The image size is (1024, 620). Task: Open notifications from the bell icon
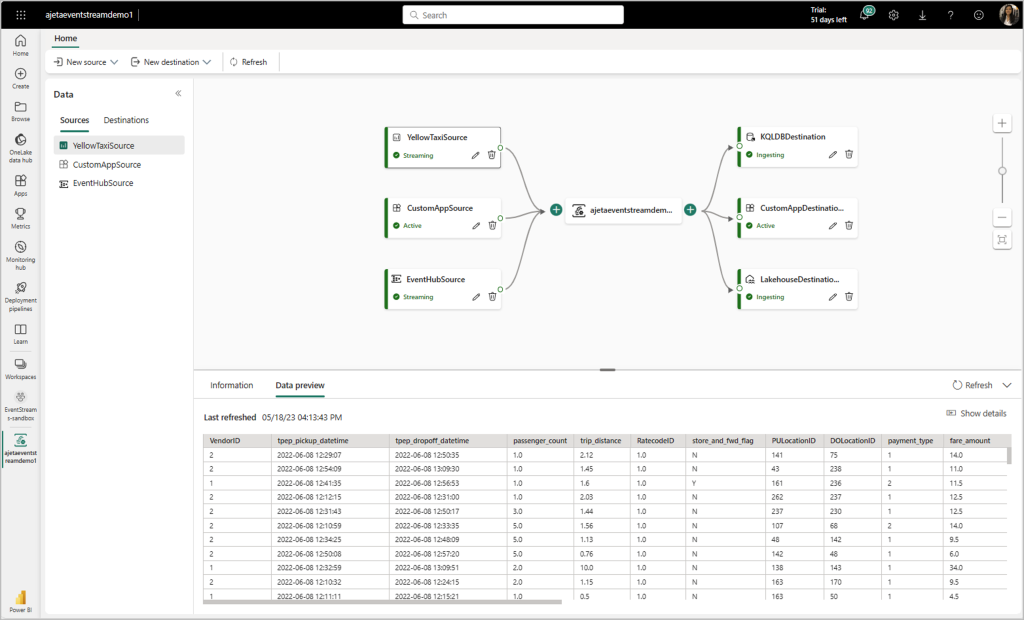click(864, 14)
